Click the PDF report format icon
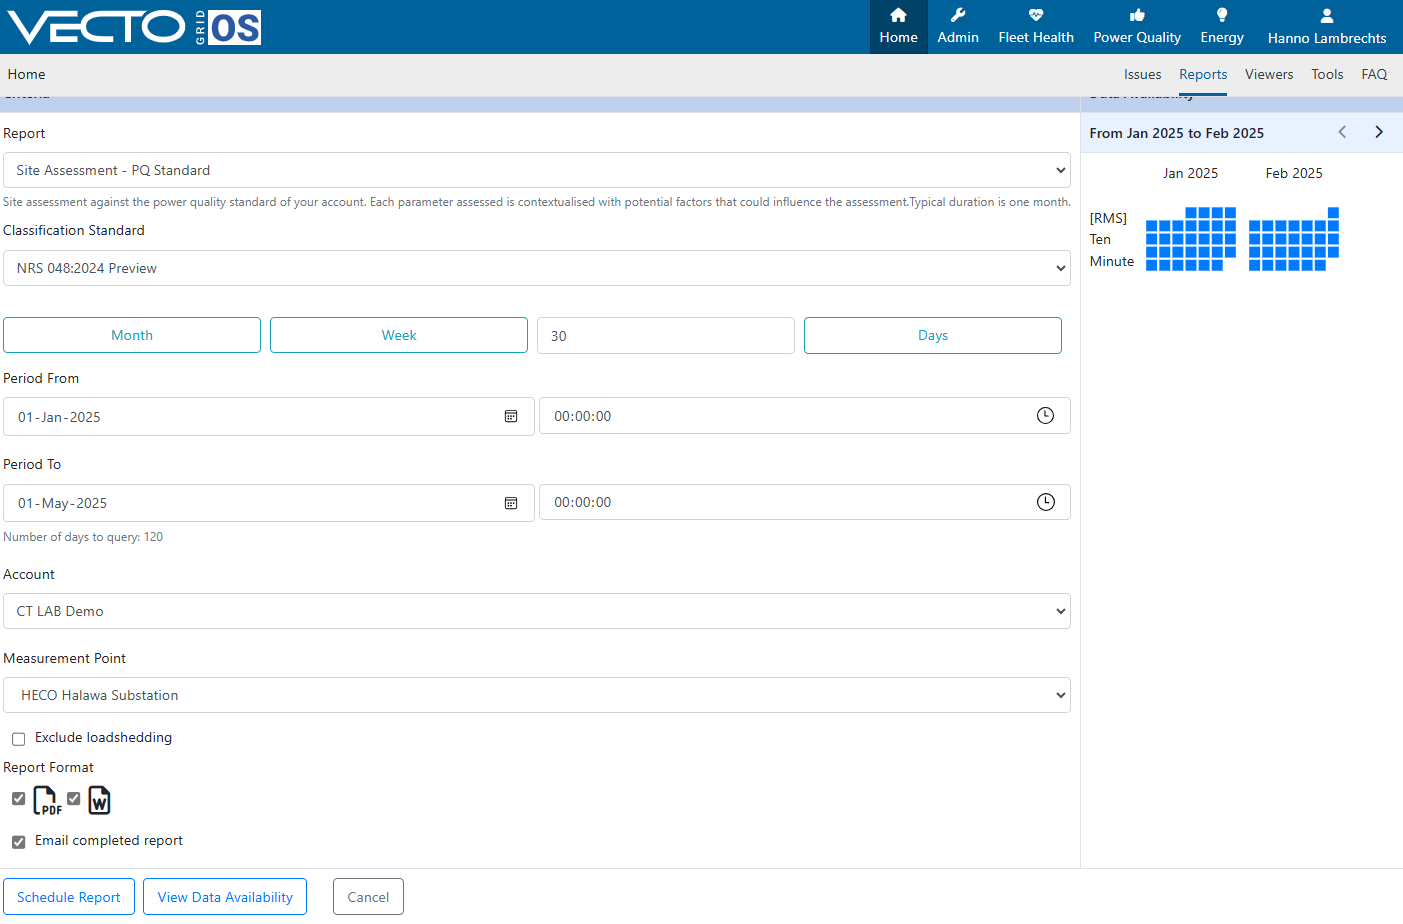This screenshot has width=1403, height=924. (x=47, y=801)
